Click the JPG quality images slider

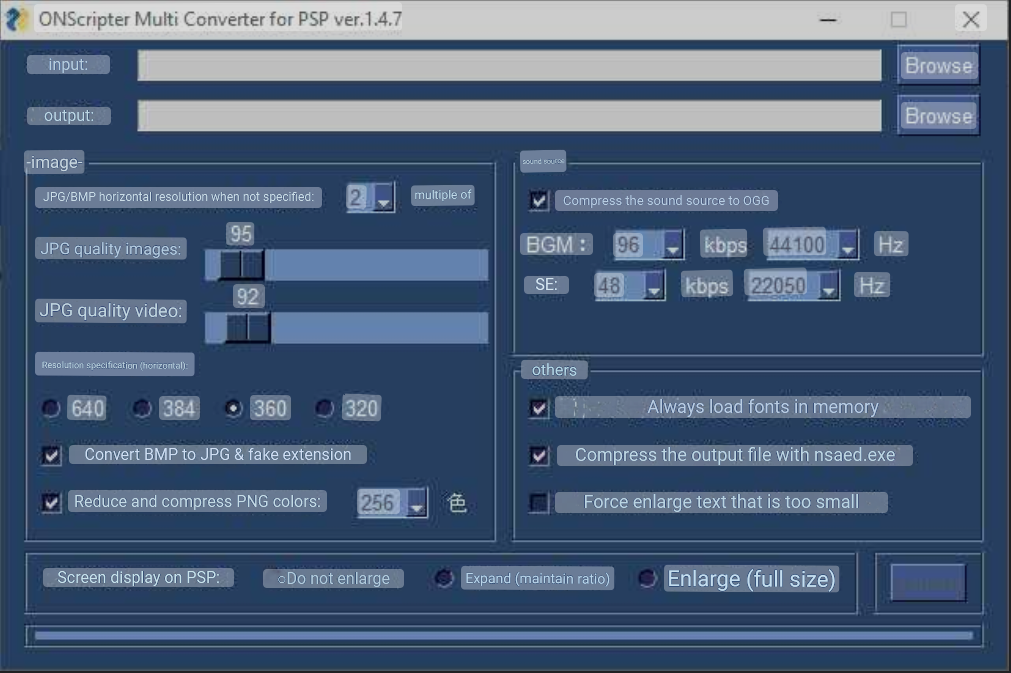(x=346, y=265)
